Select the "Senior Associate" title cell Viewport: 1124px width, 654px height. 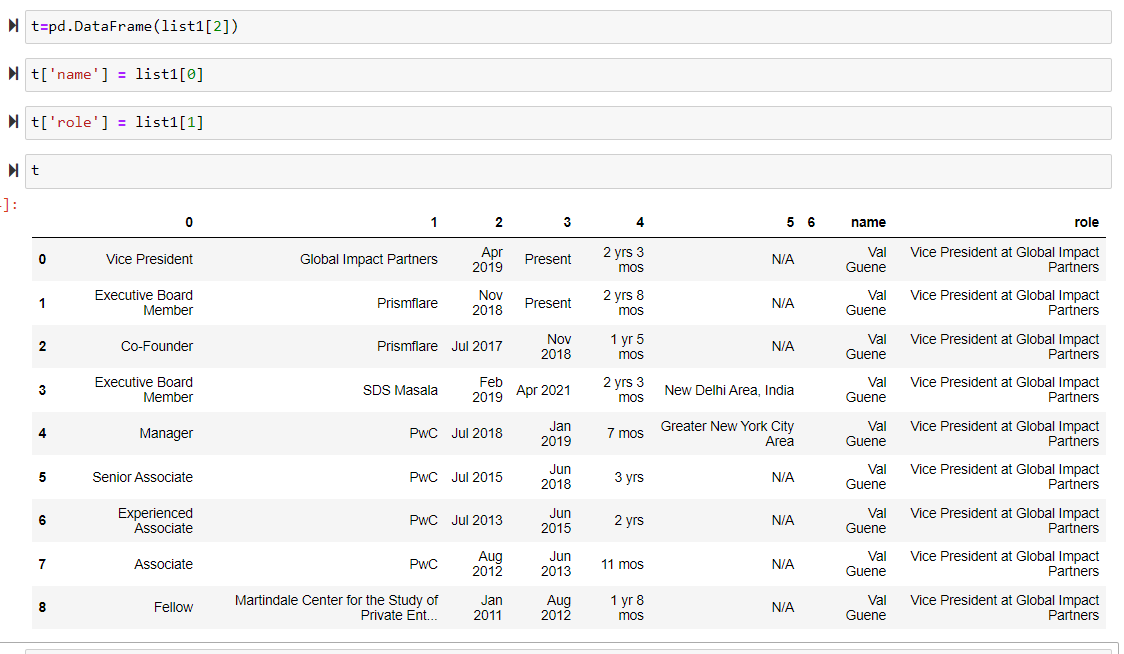click(x=142, y=477)
